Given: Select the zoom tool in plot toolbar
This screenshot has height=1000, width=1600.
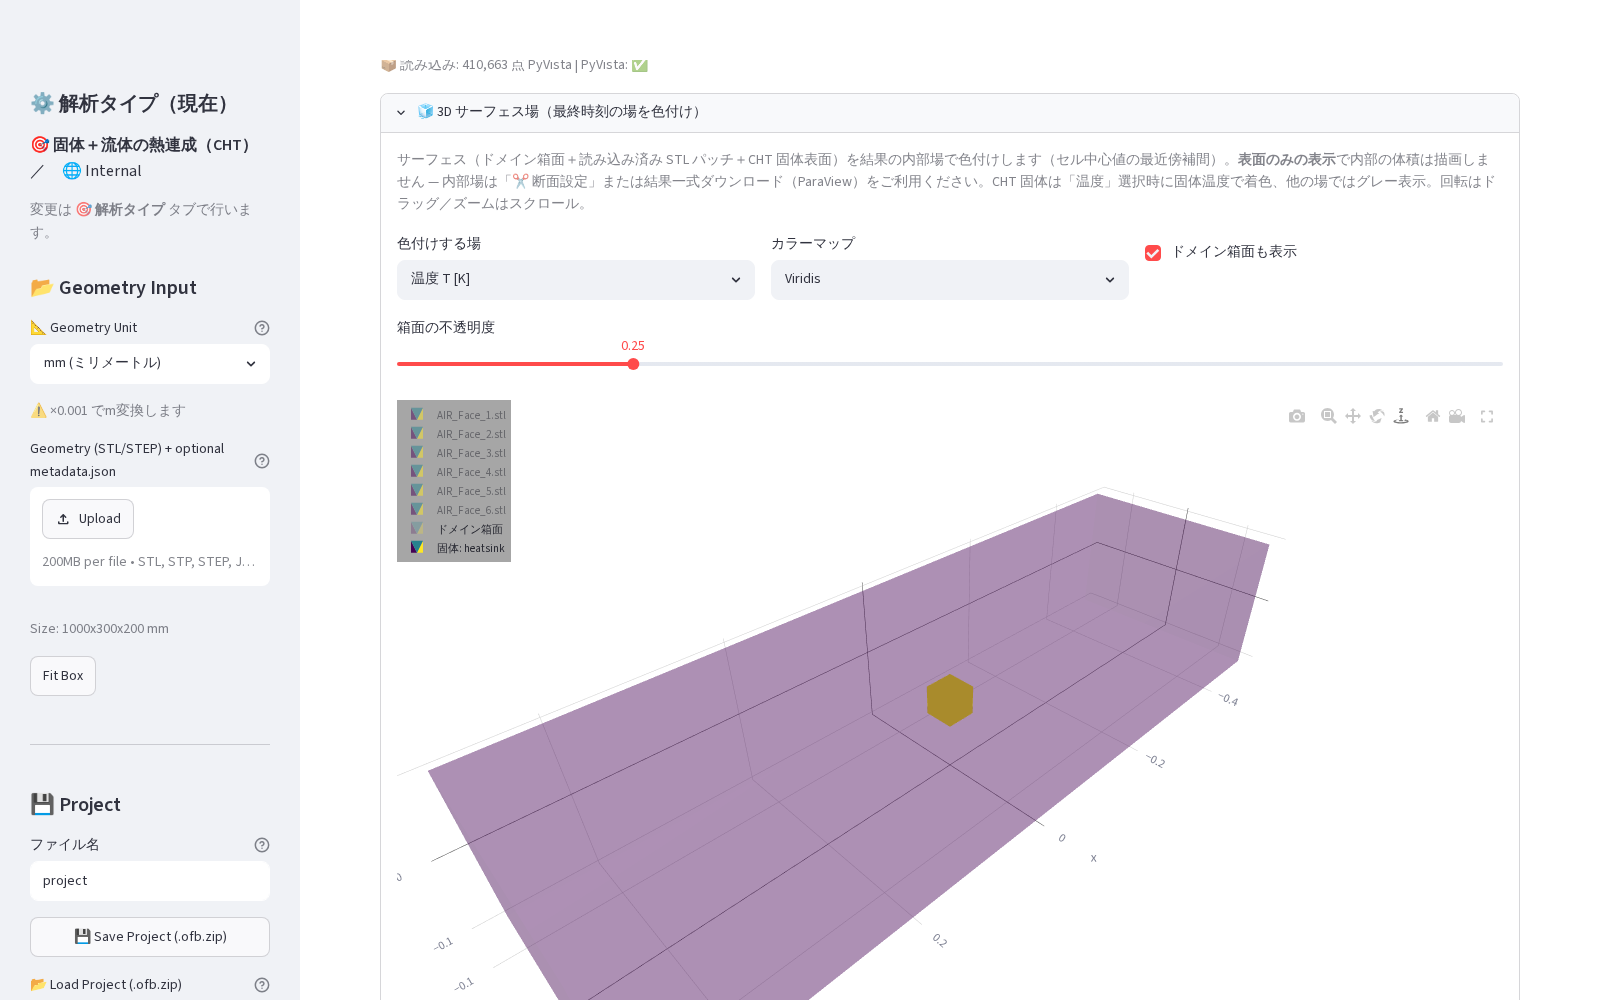Looking at the screenshot, I should (1329, 416).
